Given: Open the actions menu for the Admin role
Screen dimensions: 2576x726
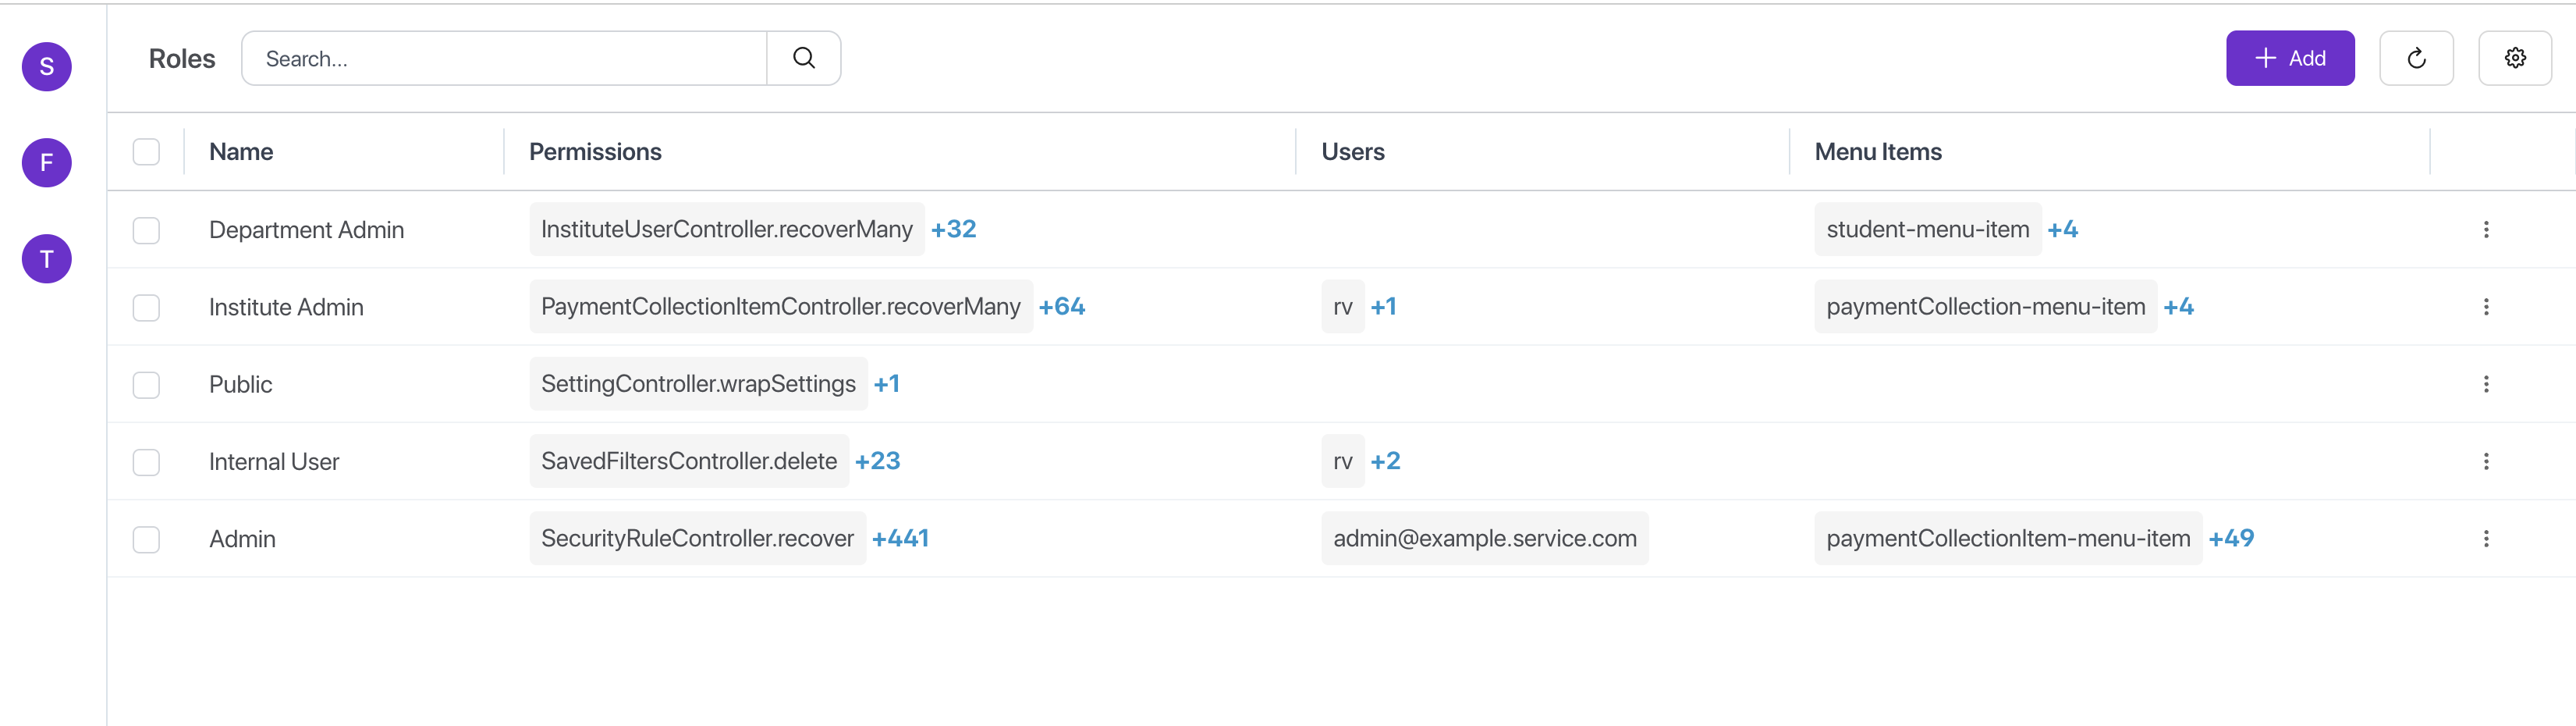Looking at the screenshot, I should [x=2487, y=538].
